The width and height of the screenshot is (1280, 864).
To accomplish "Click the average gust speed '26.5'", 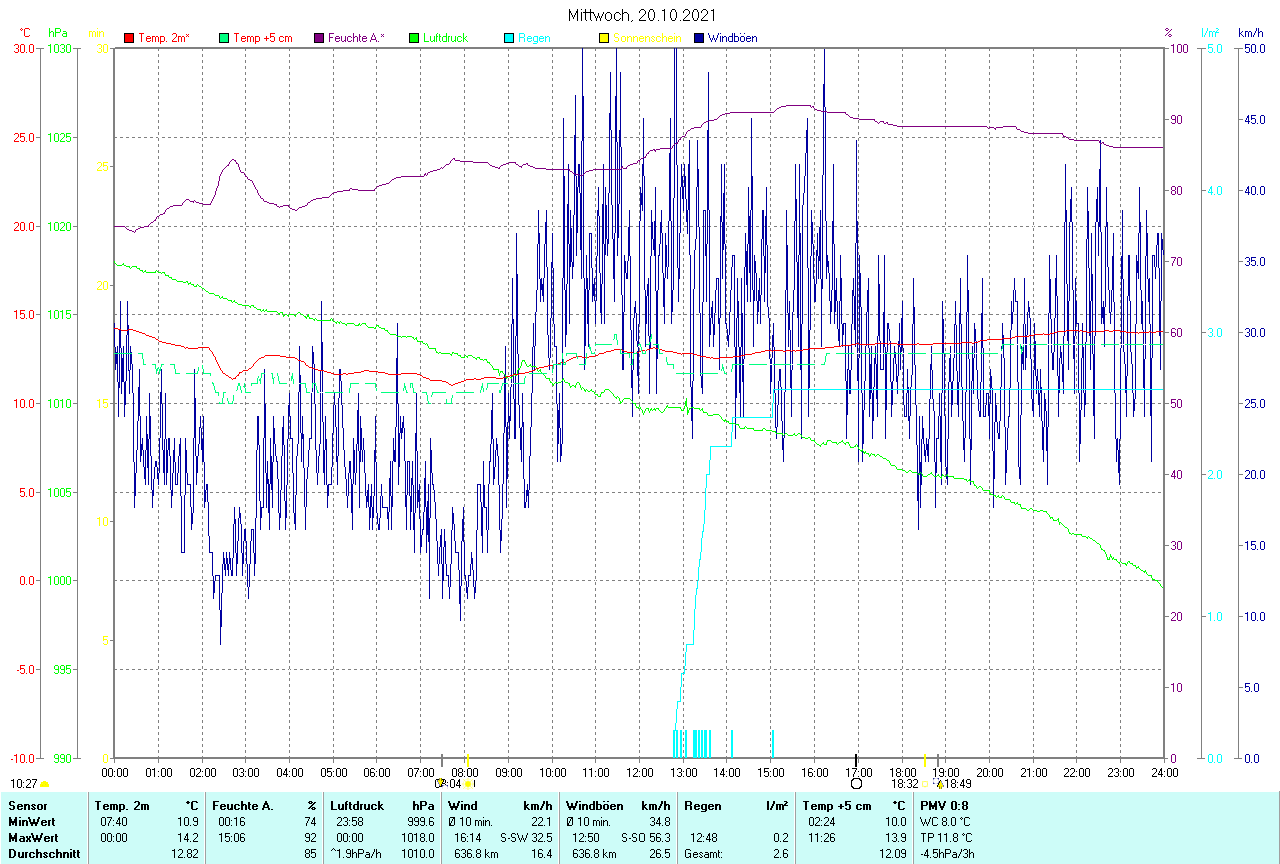I will point(658,854).
